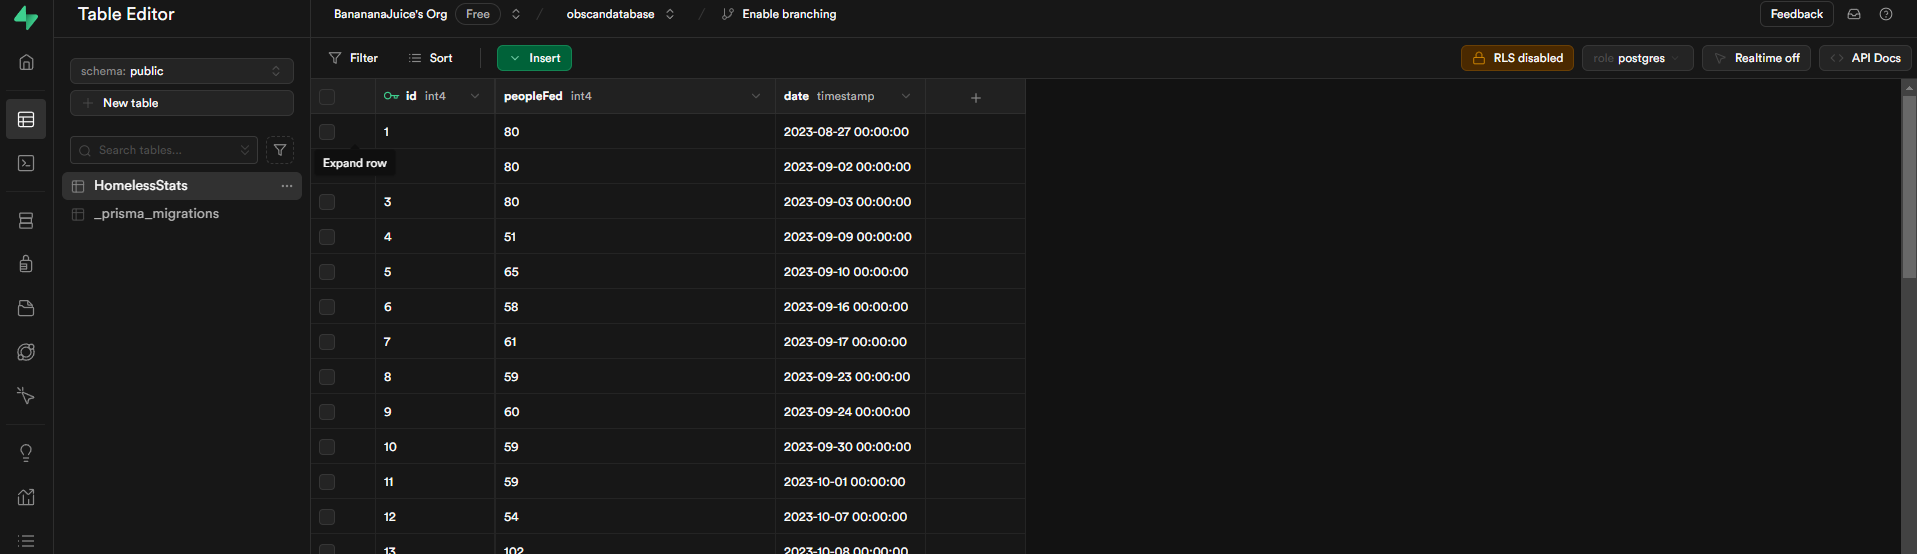The image size is (1917, 554).
Task: Click peopleFed cell with value 51
Action: [635, 237]
